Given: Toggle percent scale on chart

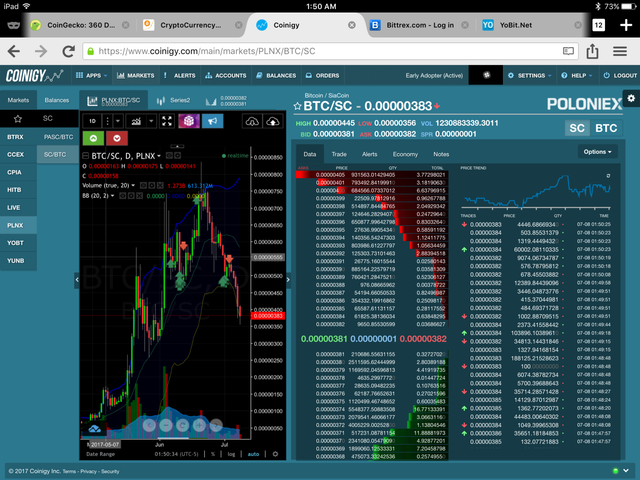Looking at the screenshot, I should point(213,454).
